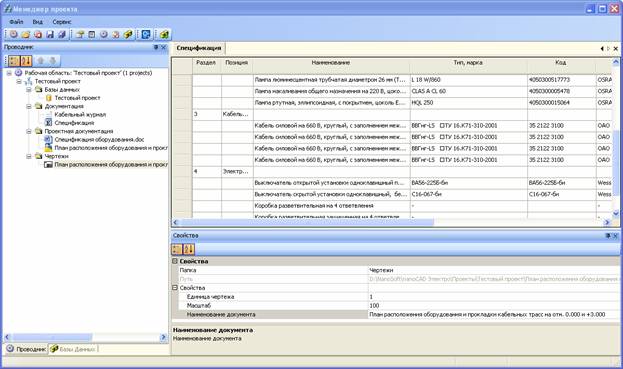Click the blue highlighted icon in the main toolbar
This screenshot has width=623, height=369.
point(146,35)
